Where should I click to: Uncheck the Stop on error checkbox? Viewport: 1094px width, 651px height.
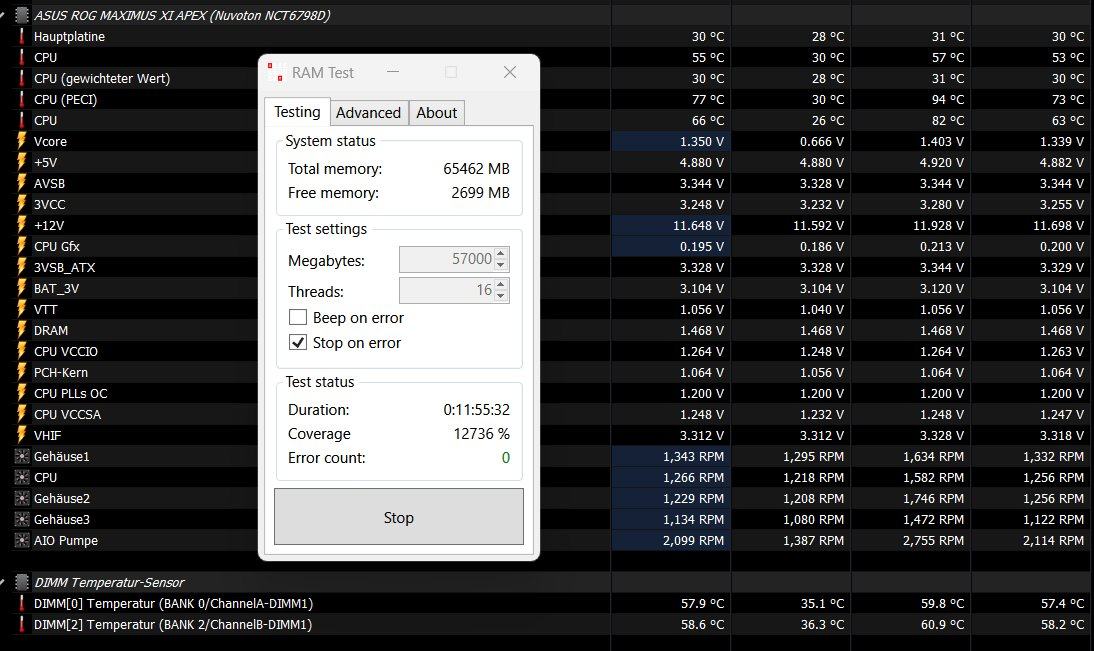pos(298,343)
